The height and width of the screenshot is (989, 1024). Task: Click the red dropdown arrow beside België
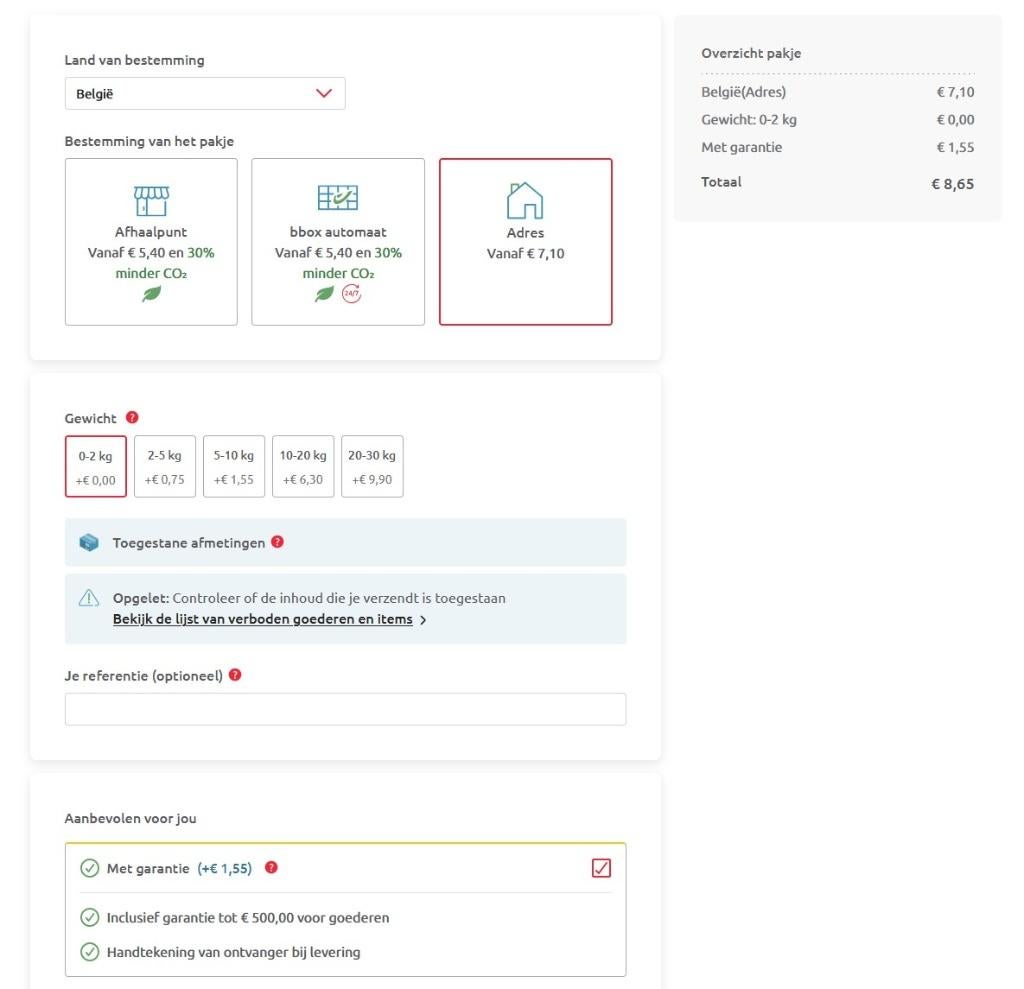(323, 94)
